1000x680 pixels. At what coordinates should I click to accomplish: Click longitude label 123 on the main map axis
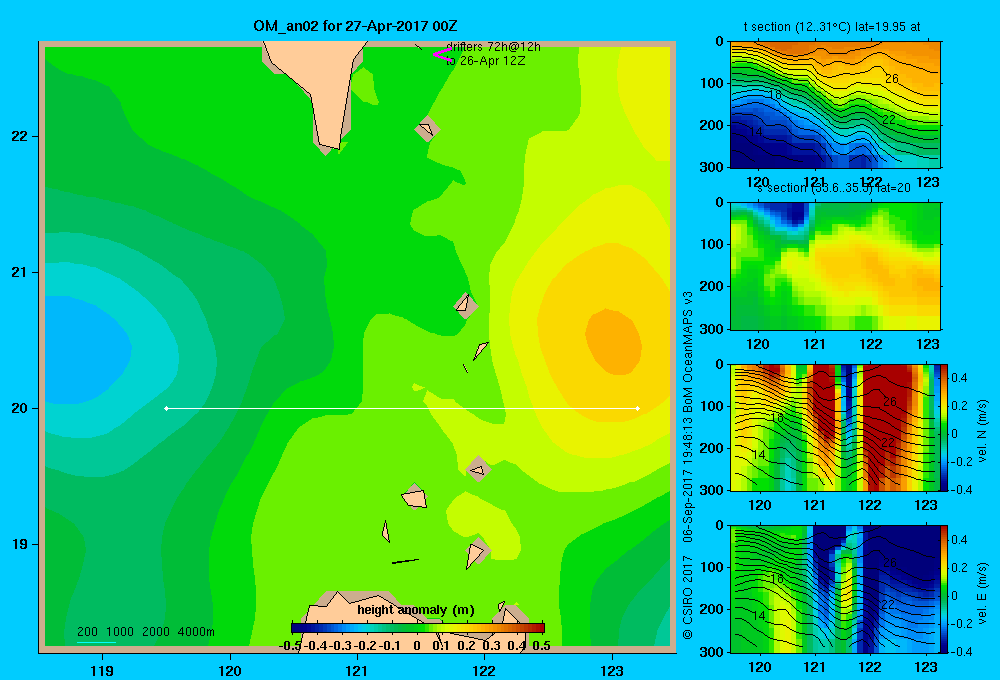point(612,670)
